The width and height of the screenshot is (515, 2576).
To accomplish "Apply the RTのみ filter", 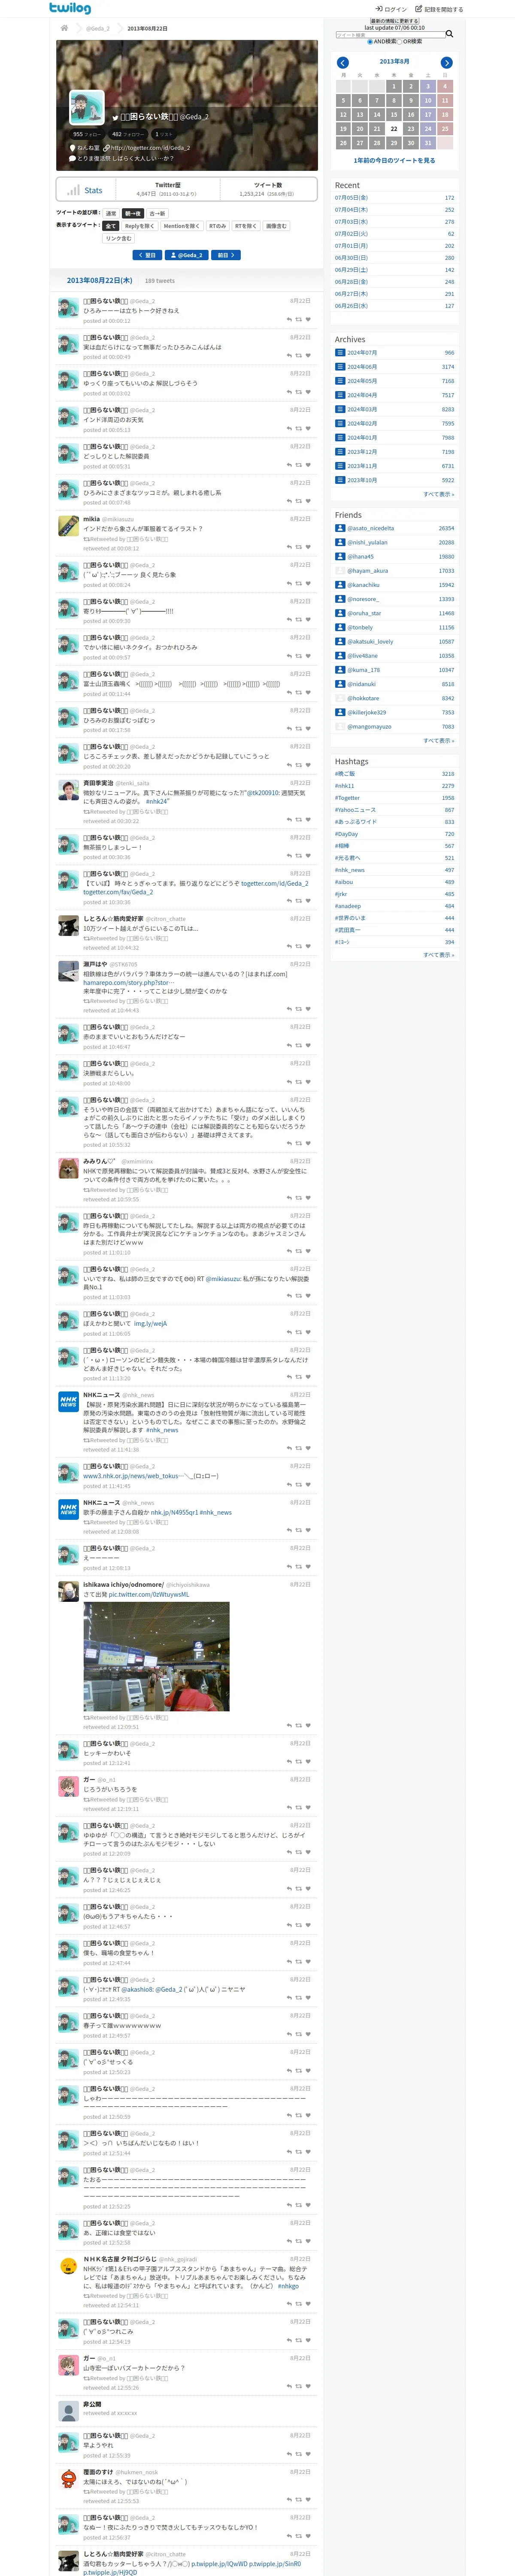I will 218,226.
